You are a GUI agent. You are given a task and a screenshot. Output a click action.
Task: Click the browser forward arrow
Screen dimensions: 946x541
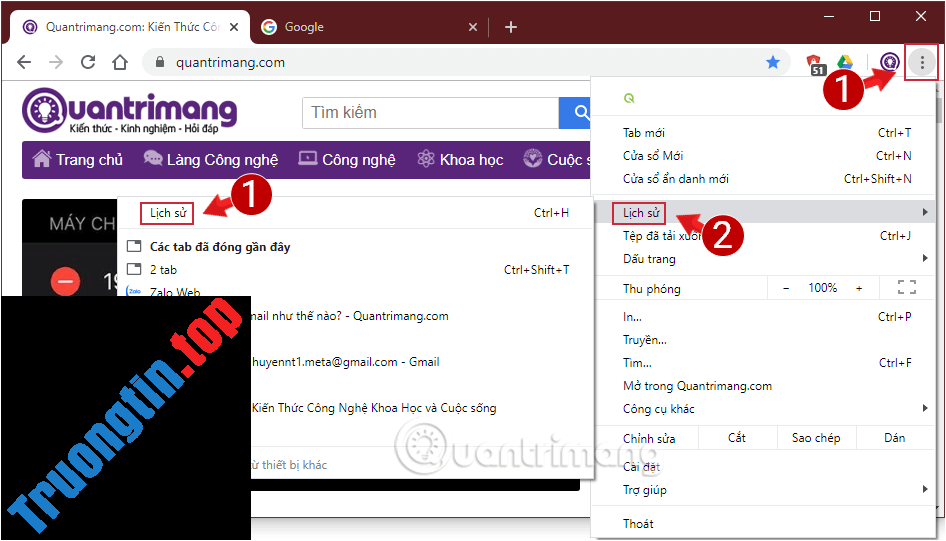click(56, 62)
